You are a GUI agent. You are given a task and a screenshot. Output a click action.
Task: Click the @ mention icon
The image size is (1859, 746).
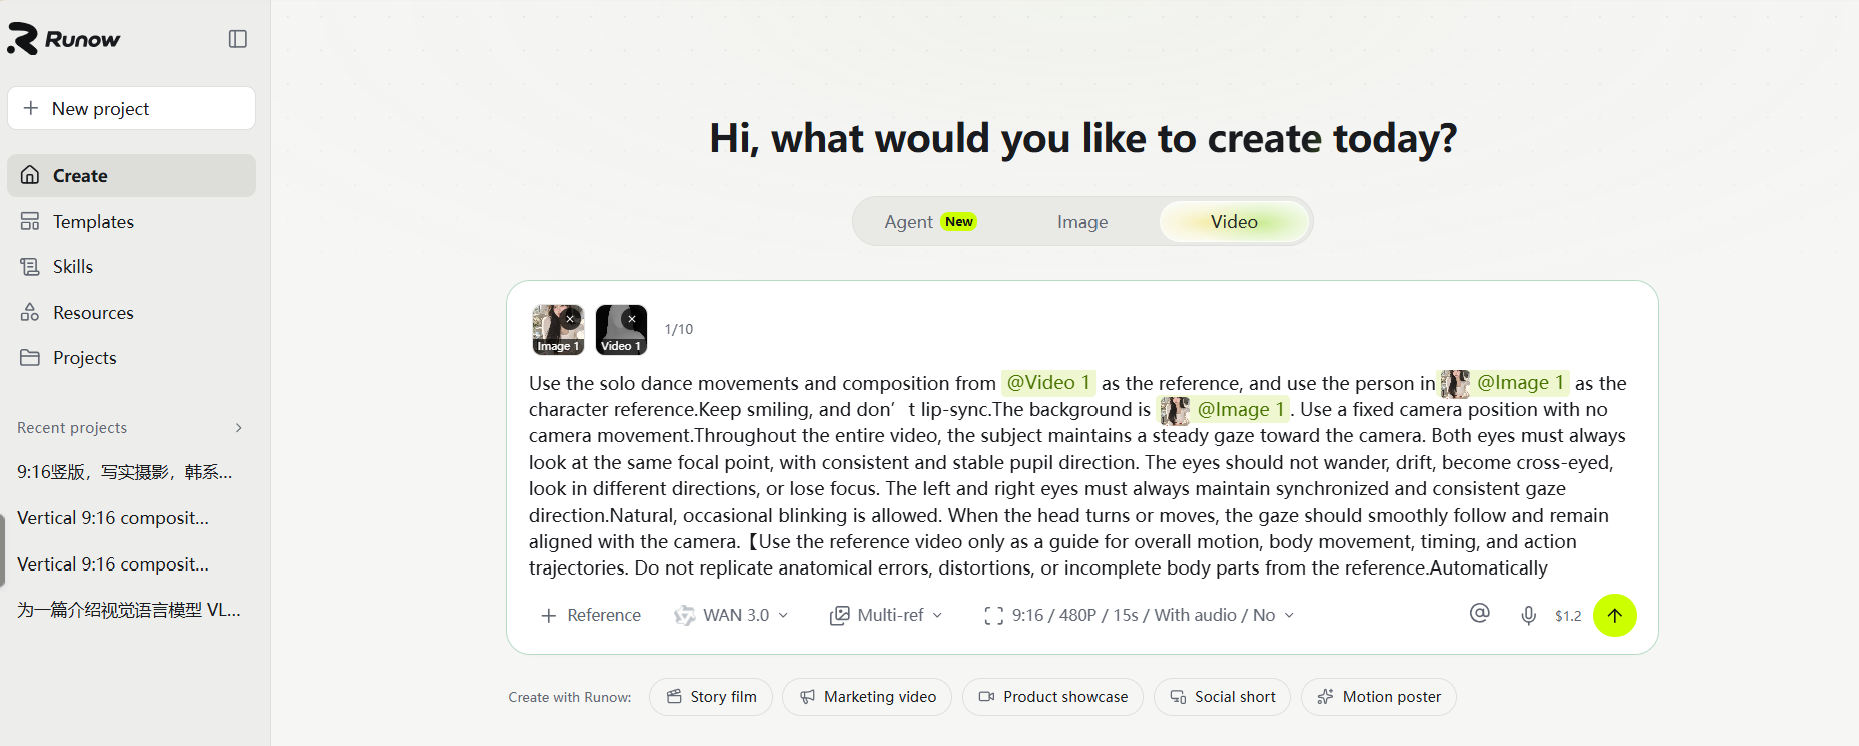(x=1480, y=613)
